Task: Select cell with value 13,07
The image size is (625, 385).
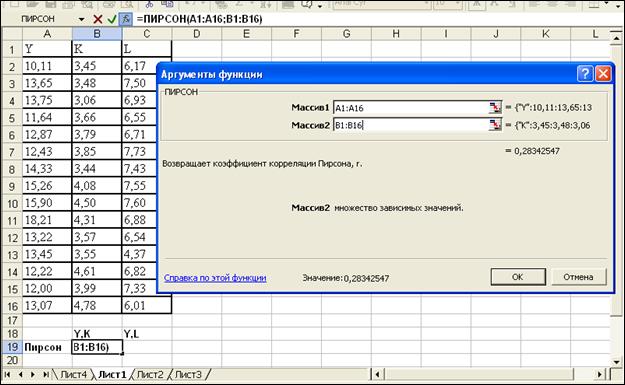Action: tap(47, 306)
